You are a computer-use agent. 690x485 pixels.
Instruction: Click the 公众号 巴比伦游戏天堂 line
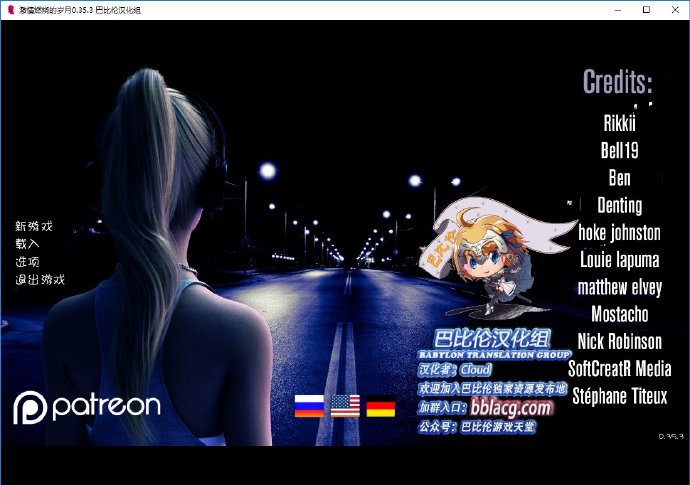pos(477,426)
